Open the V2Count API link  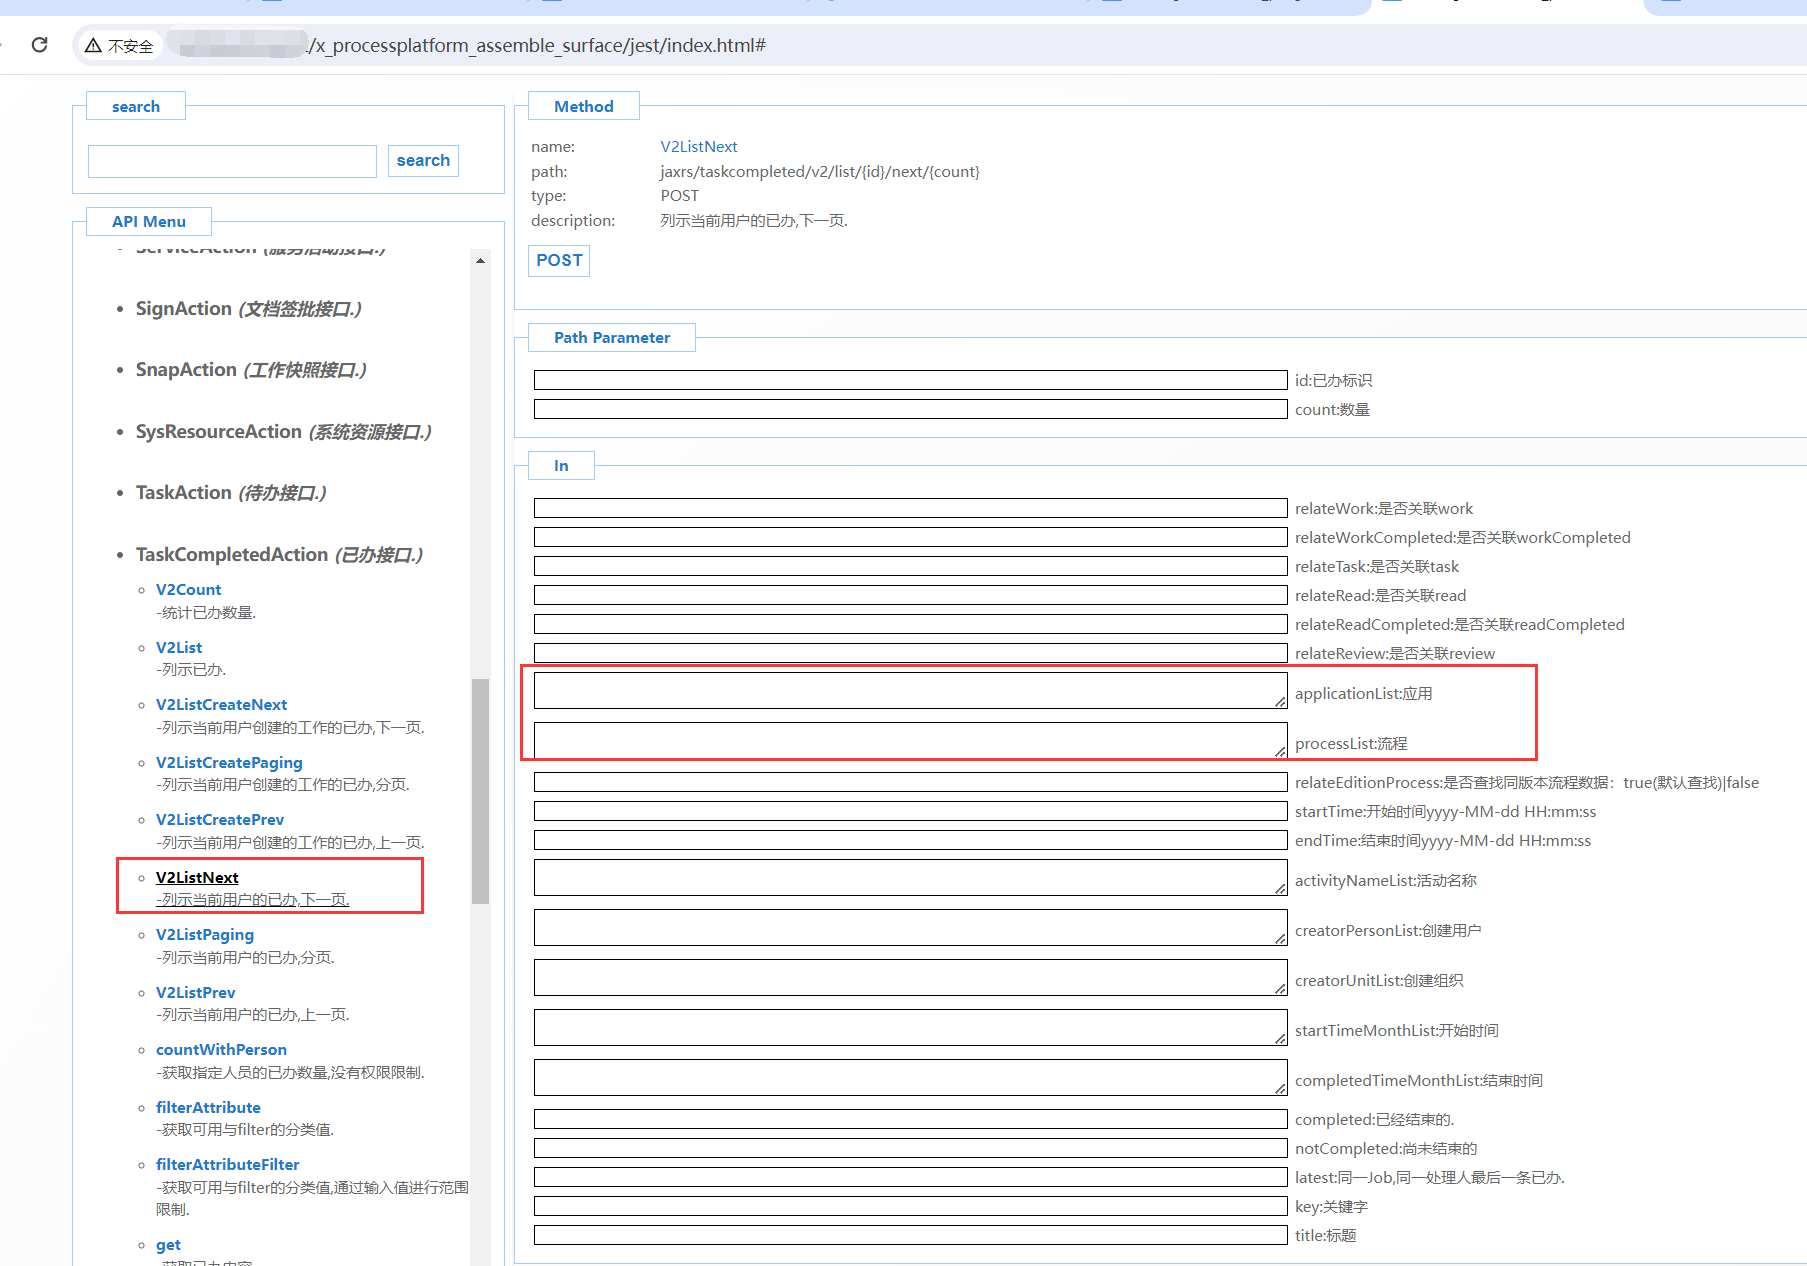click(x=188, y=590)
